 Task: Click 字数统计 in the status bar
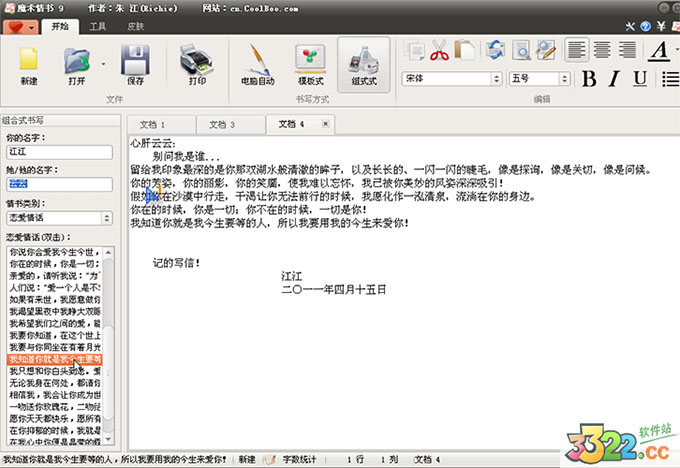(299, 459)
